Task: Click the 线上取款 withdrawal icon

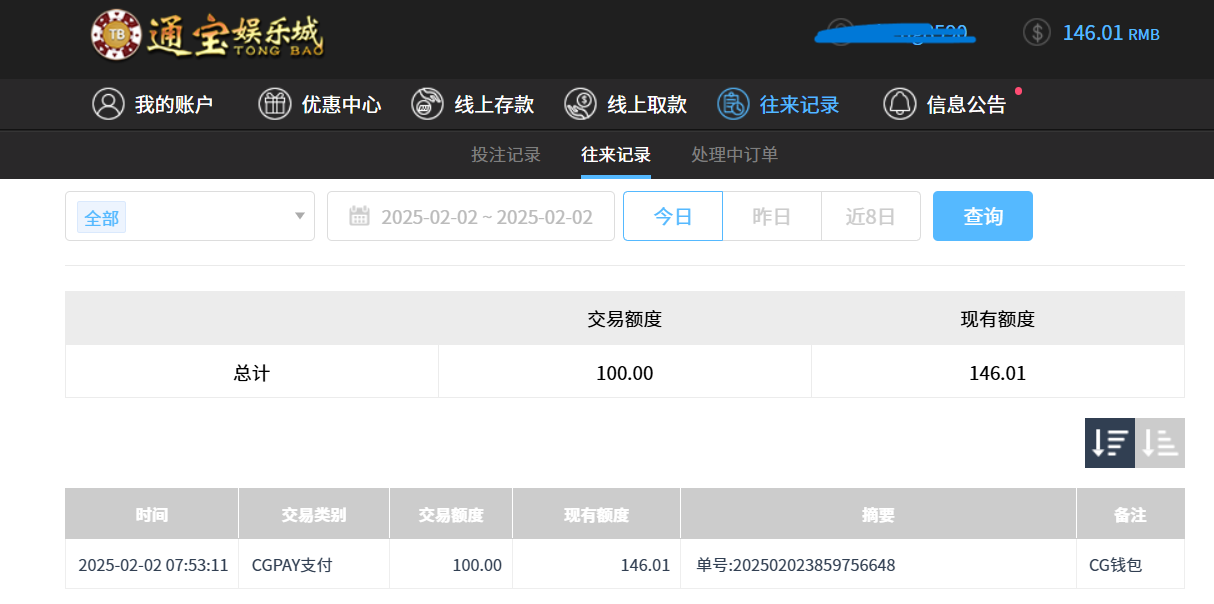Action: [x=580, y=104]
